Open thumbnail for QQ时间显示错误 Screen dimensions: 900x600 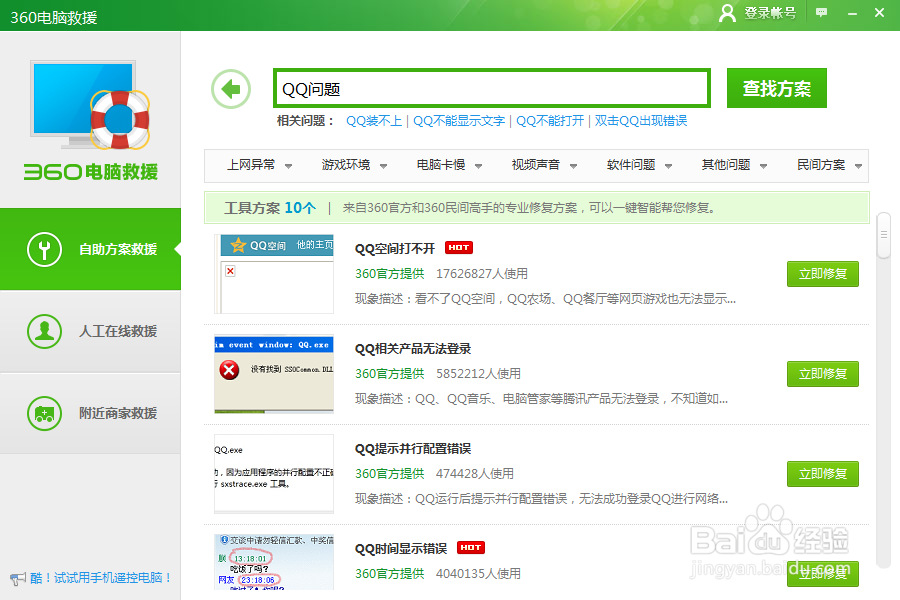(274, 562)
